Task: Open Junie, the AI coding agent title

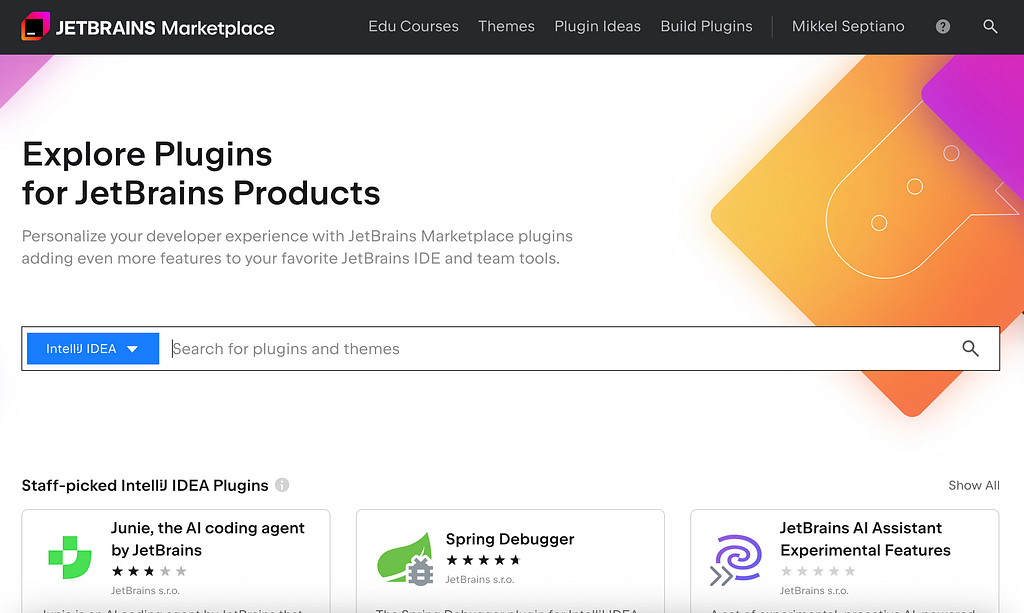Action: [x=208, y=539]
